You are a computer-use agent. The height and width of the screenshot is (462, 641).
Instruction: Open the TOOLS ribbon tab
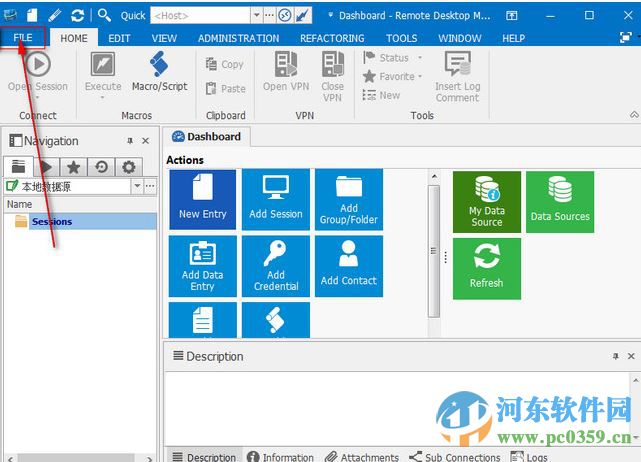(401, 38)
